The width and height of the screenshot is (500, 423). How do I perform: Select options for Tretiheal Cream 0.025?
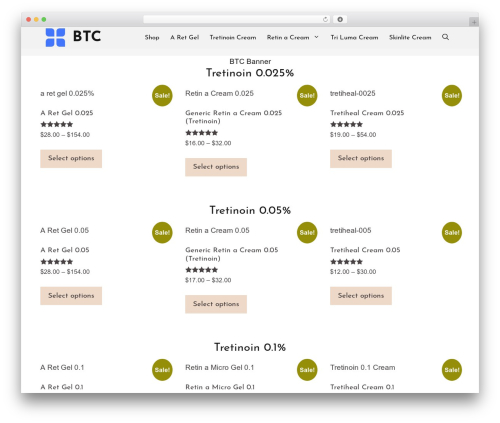pos(361,158)
